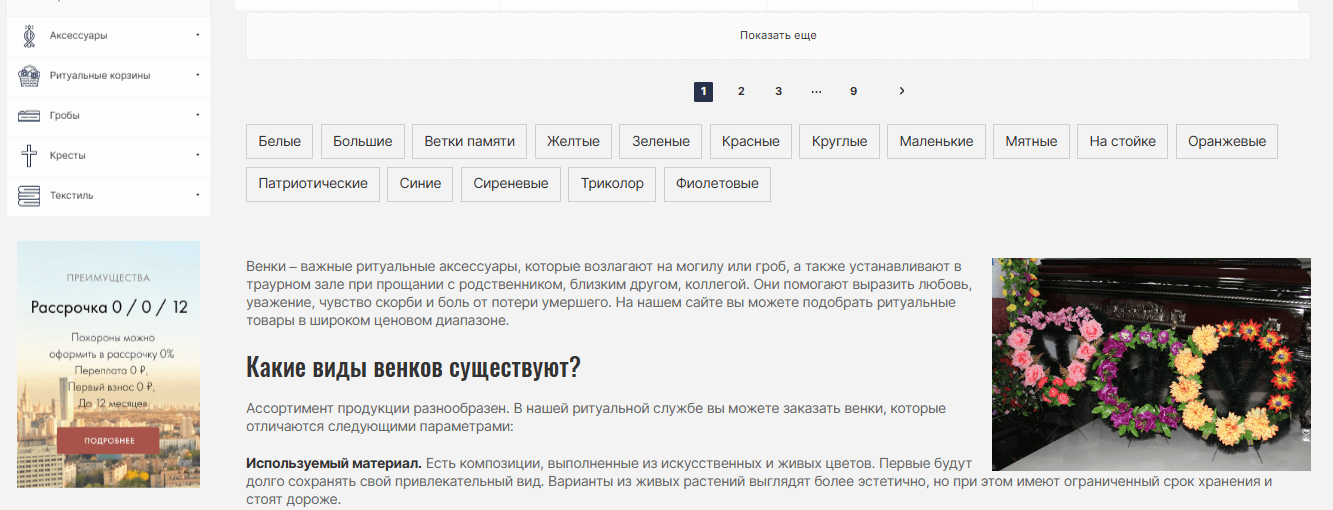
Task: Click the Кресты cross icon
Action: click(29, 156)
